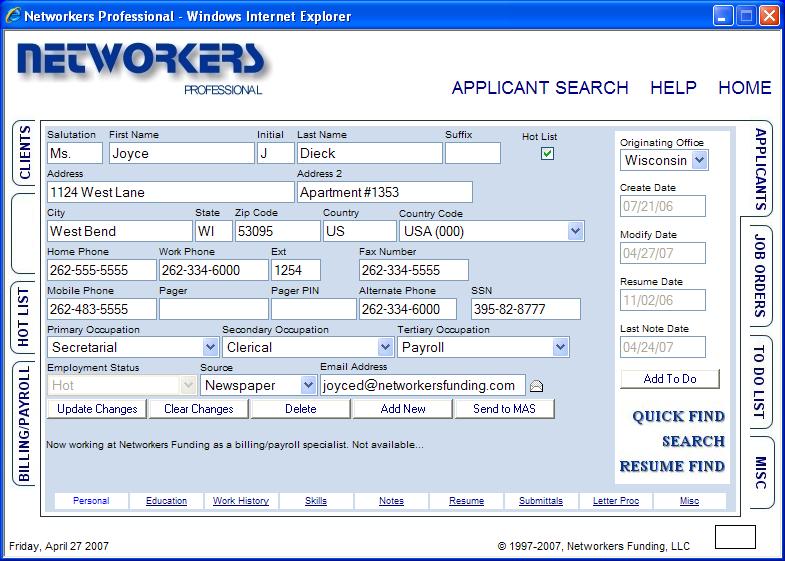Open the Letter Proc bottom tab
Viewport: 785px width, 561px height.
pos(616,501)
